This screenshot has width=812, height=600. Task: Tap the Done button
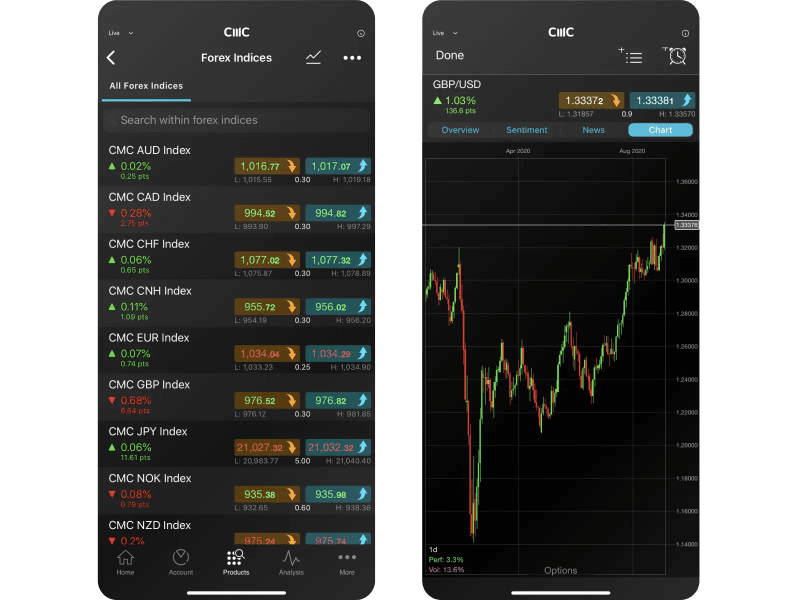click(450, 56)
